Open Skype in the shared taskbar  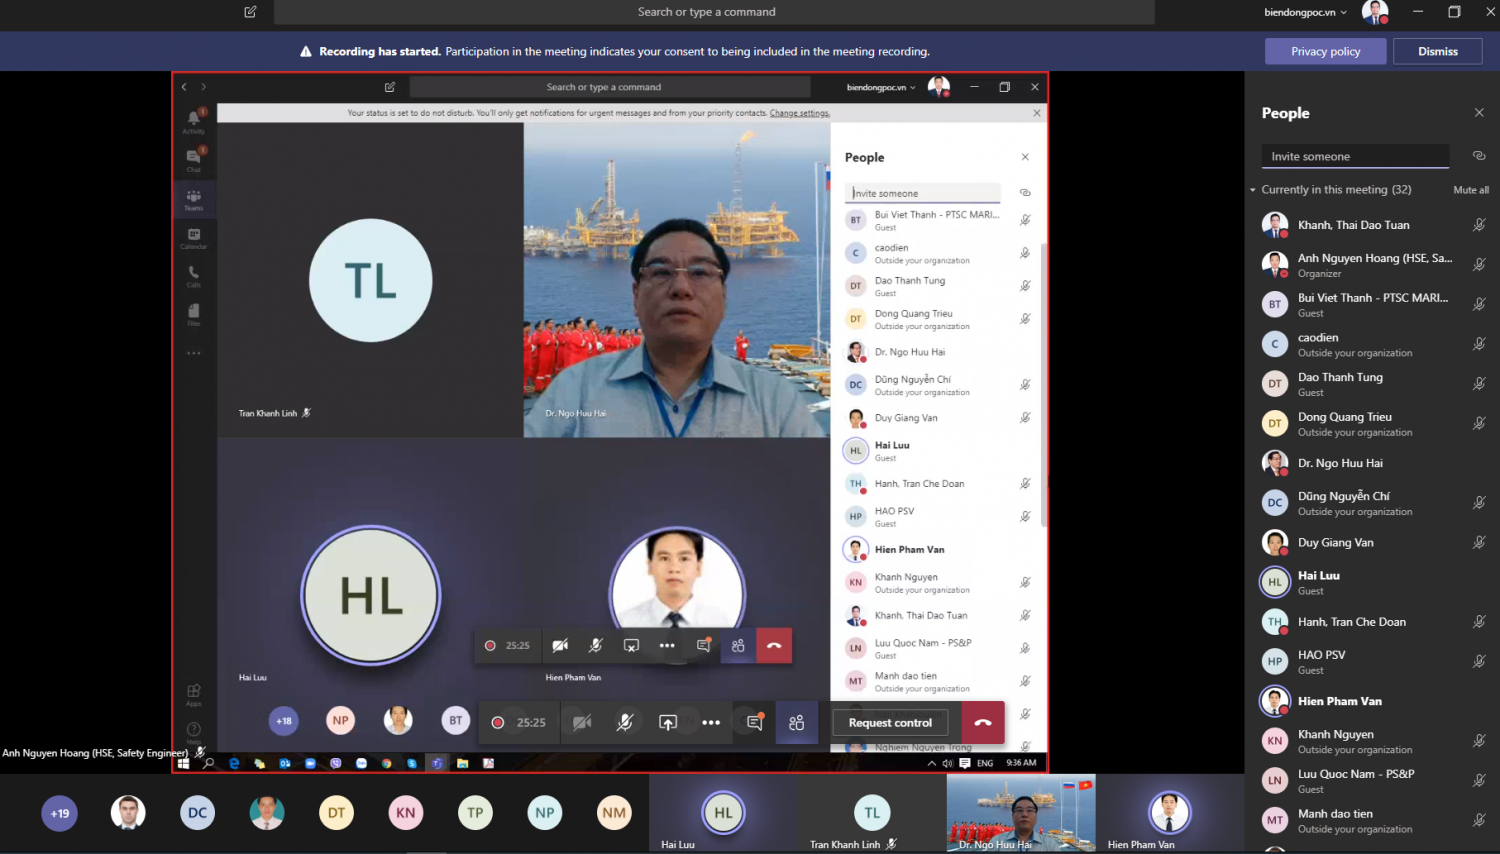point(412,763)
